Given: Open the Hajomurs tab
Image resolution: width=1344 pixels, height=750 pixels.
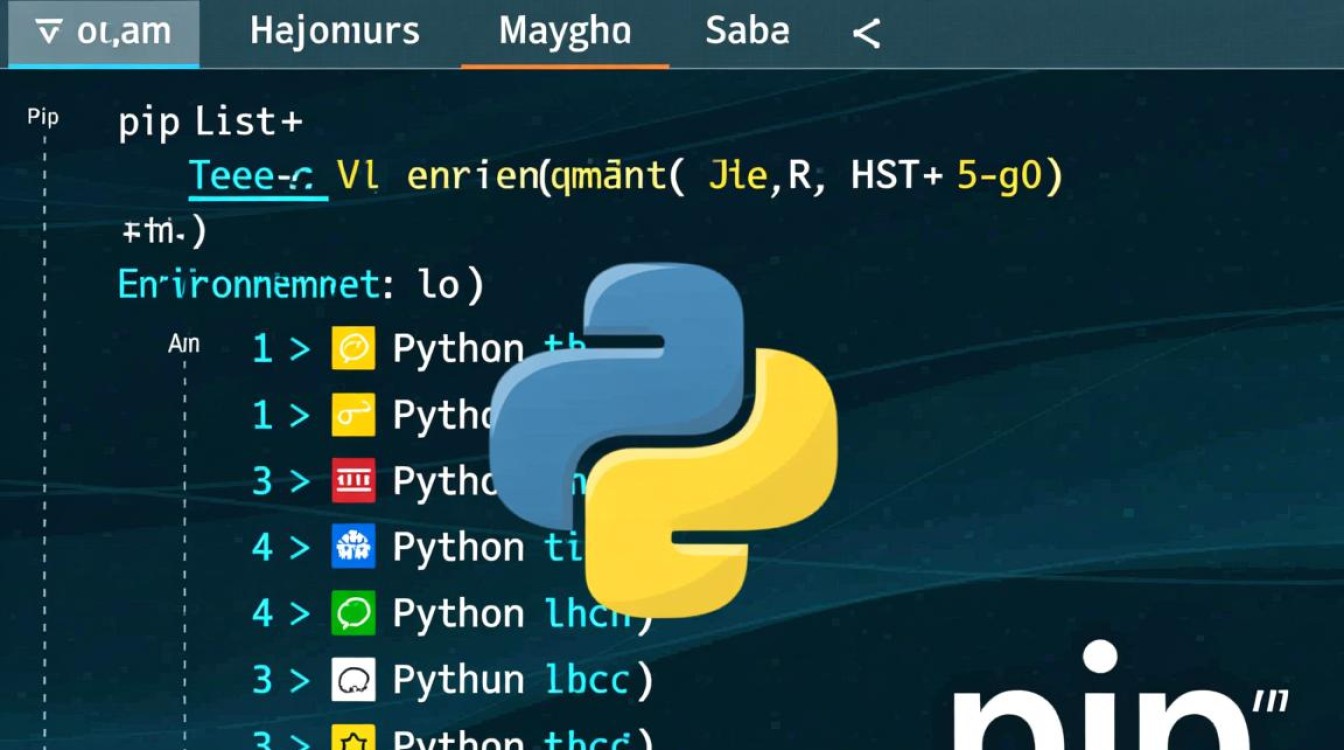Looking at the screenshot, I should [x=335, y=32].
